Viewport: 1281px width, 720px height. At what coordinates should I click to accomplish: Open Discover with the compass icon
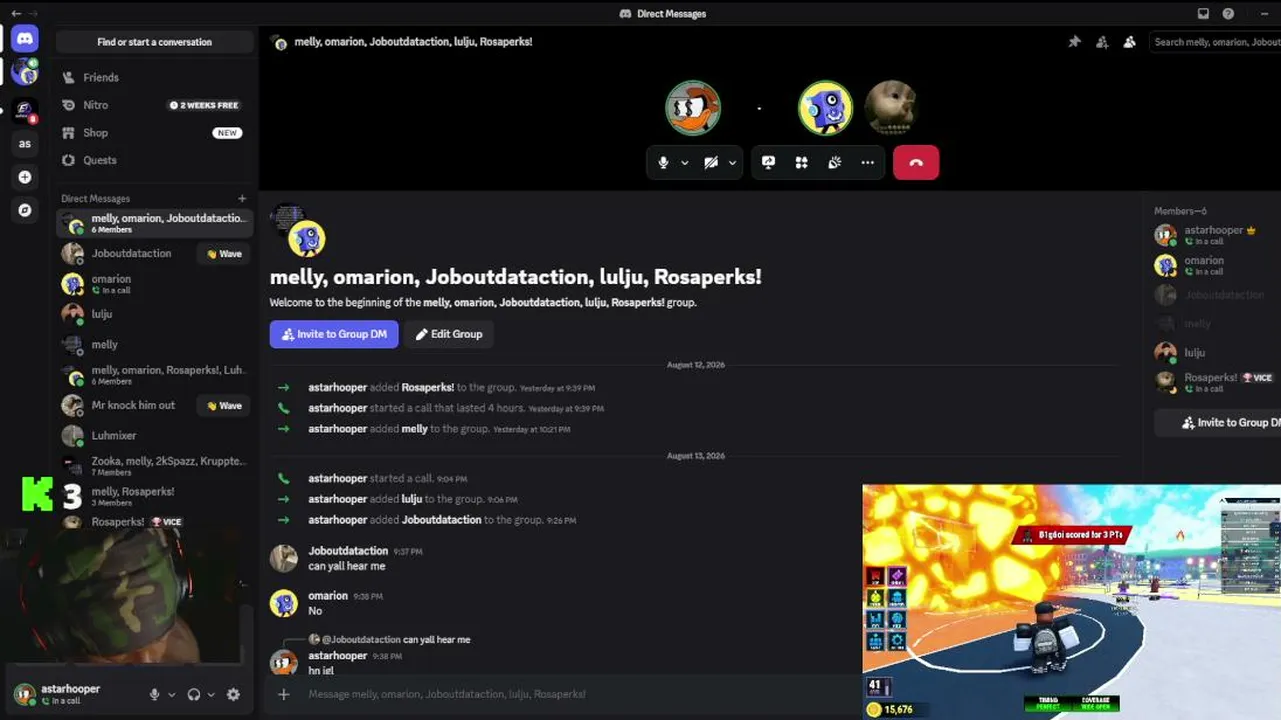(x=25, y=210)
